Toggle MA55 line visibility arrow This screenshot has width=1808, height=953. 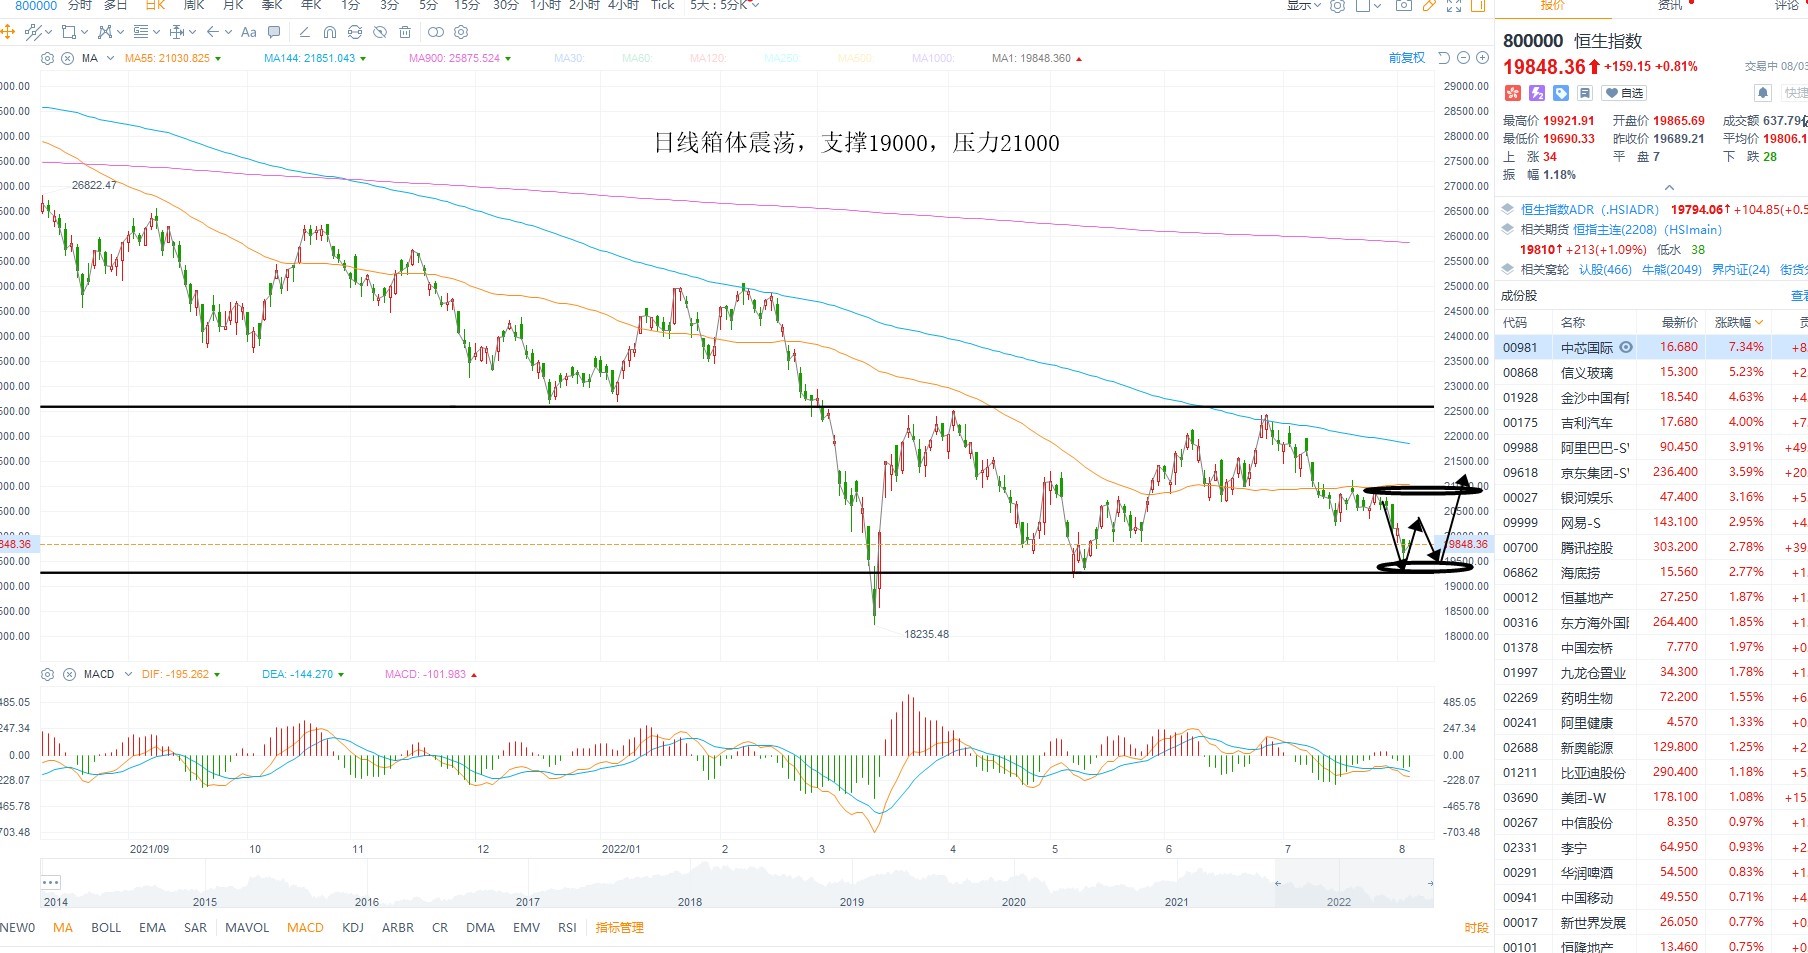[x=218, y=58]
